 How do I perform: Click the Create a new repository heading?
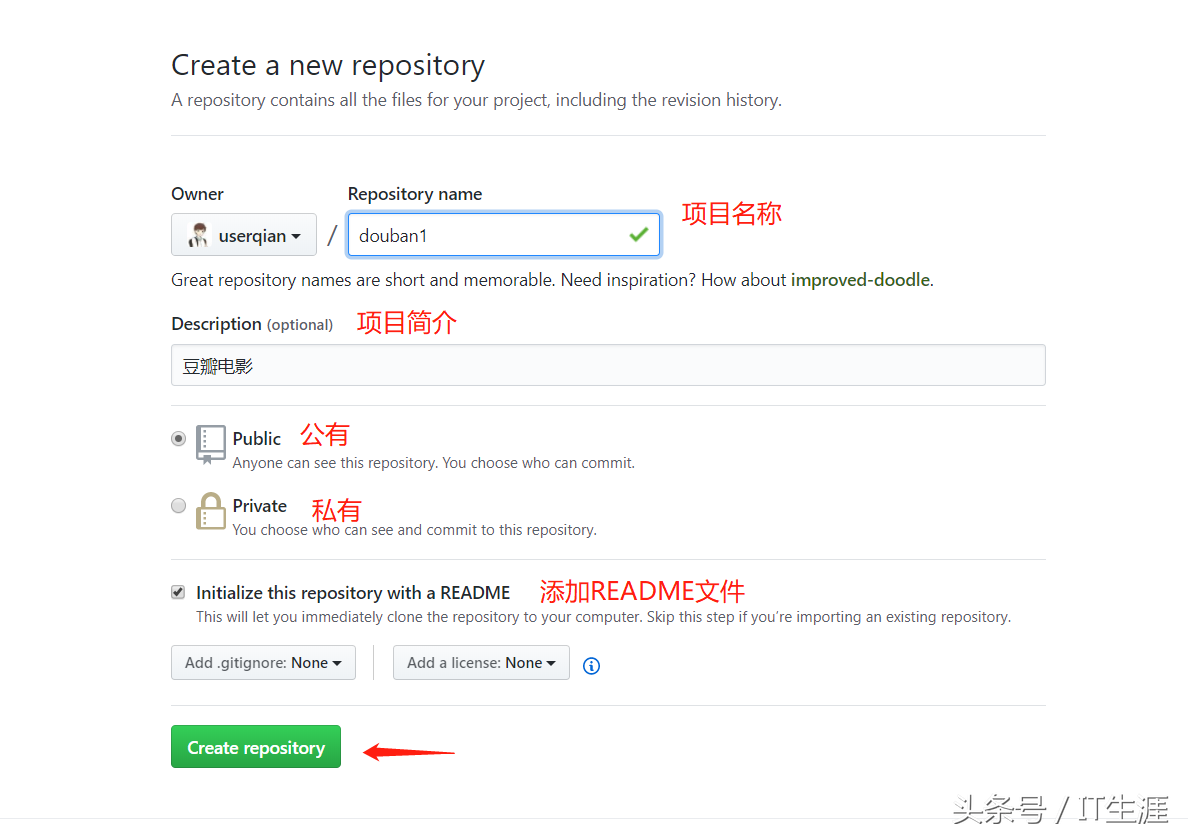pos(327,64)
